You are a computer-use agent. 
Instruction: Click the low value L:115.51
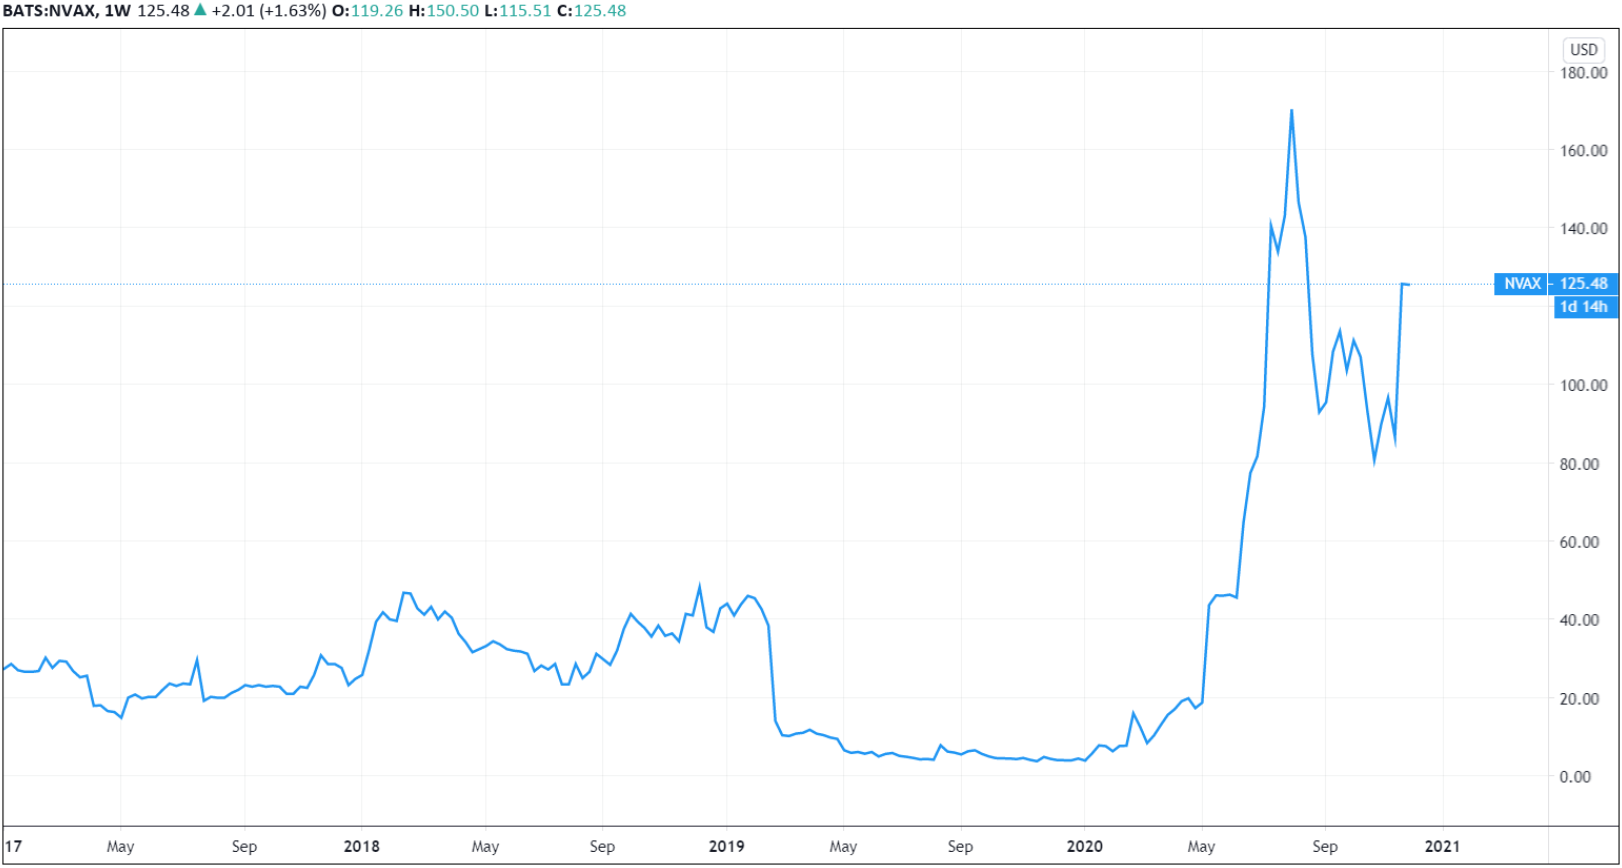coord(518,11)
